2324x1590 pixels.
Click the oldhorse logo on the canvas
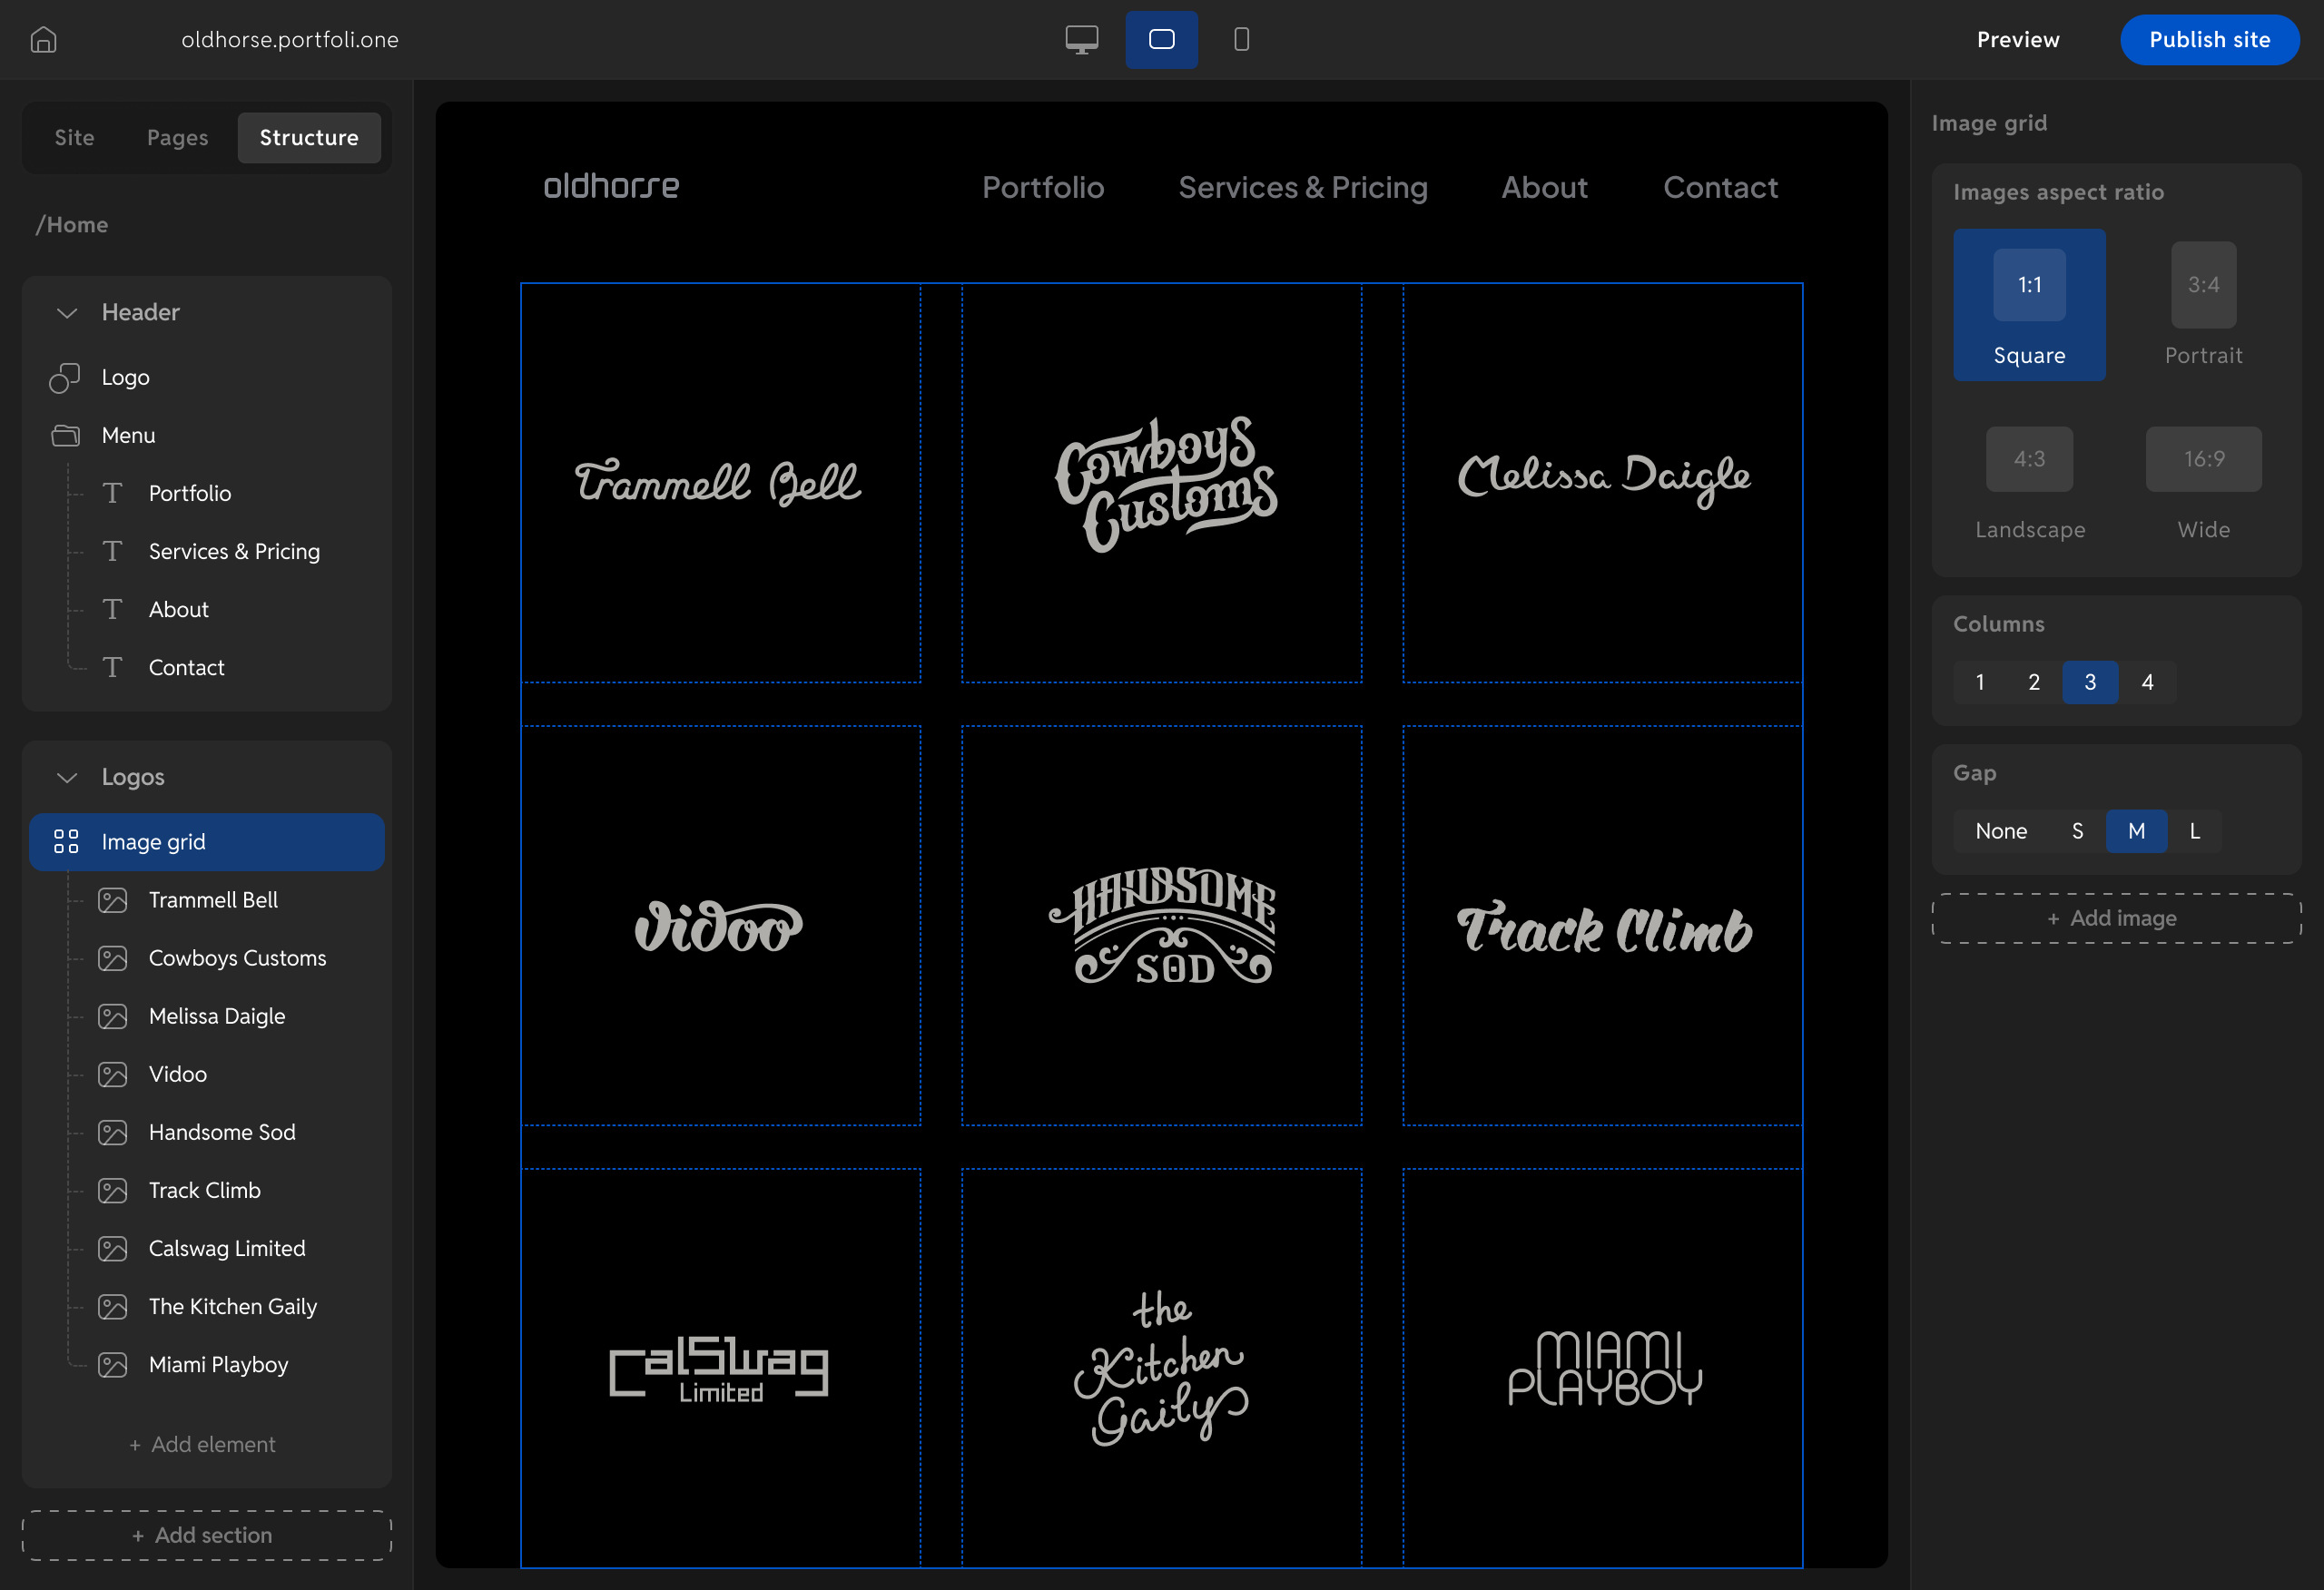coord(611,186)
